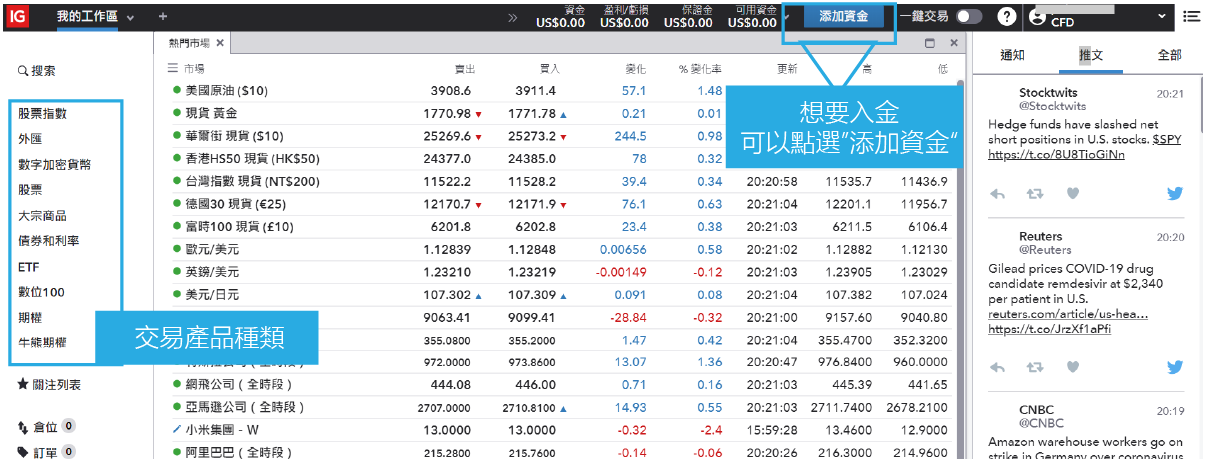1208x459 pixels.
Task: Click the 添加資金 button
Action: [843, 16]
